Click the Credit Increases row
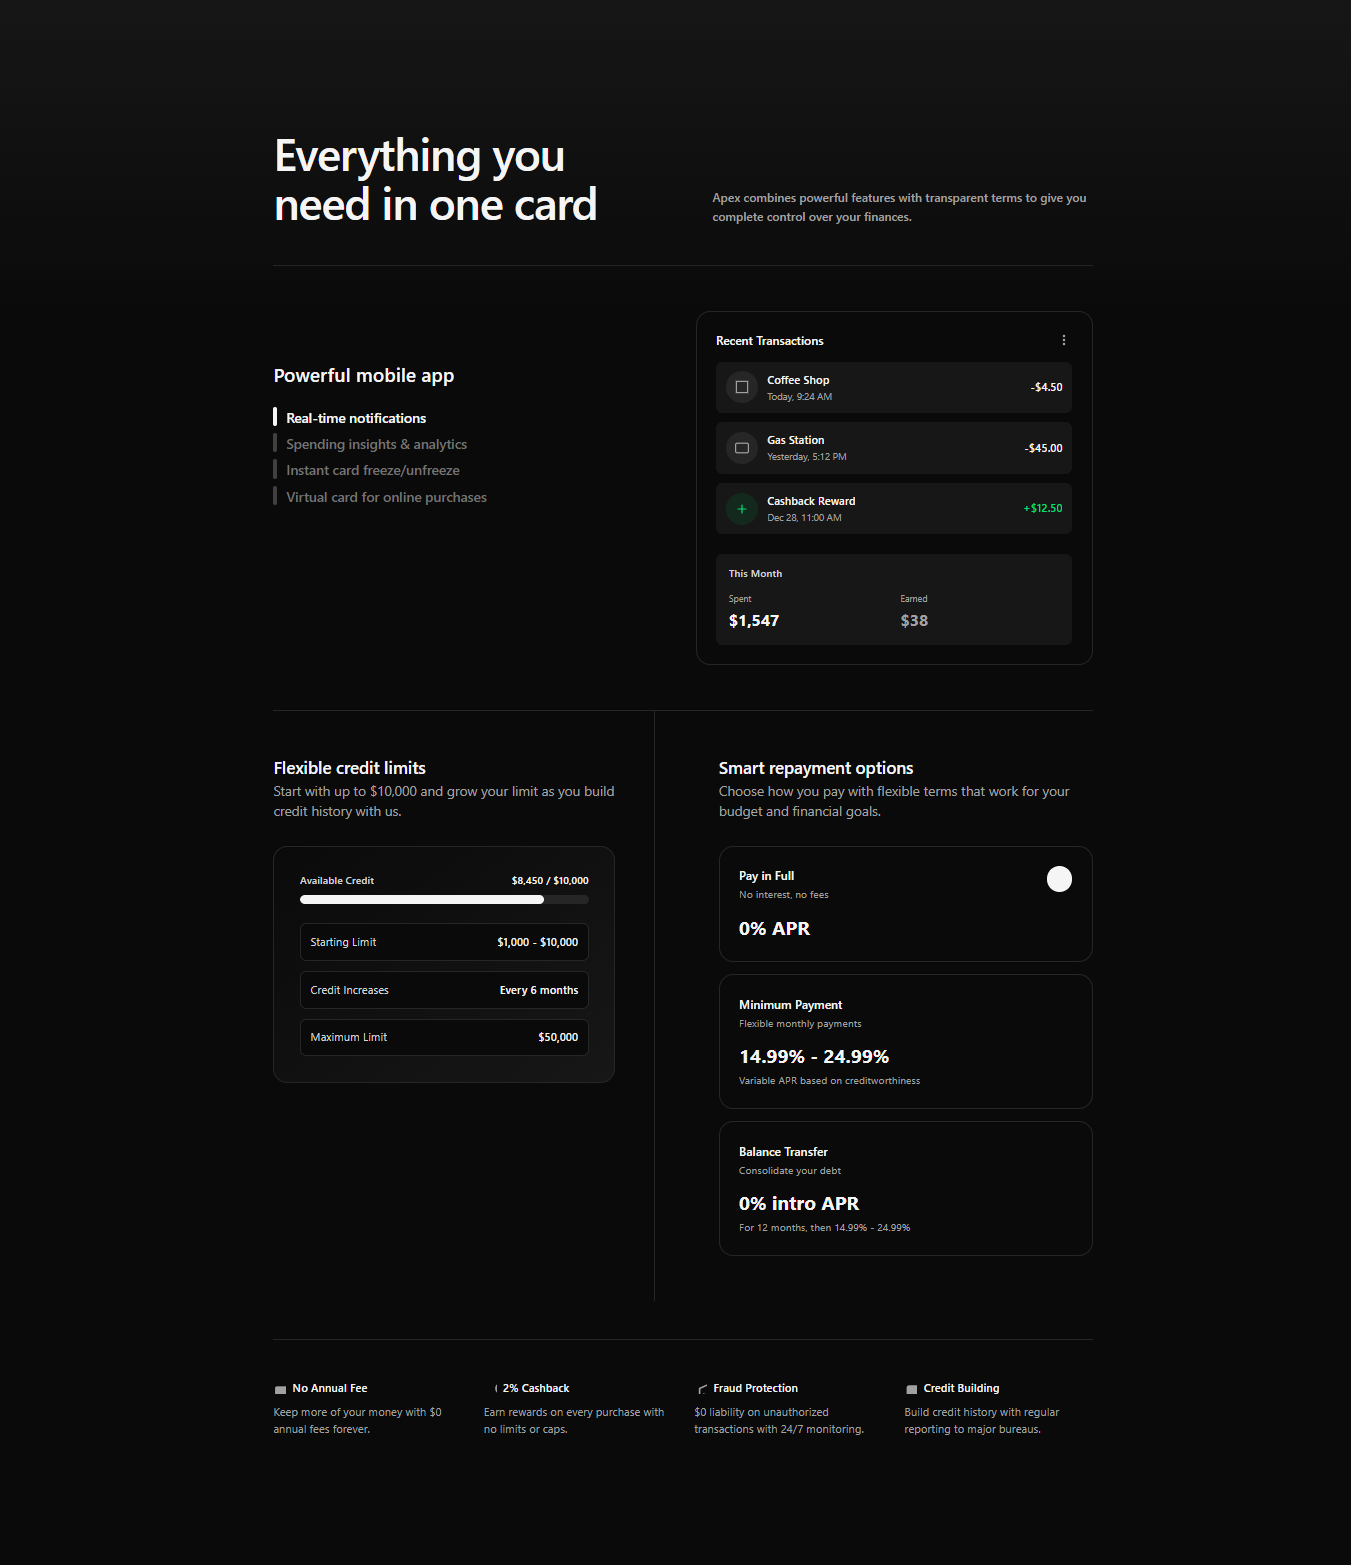 pos(444,990)
